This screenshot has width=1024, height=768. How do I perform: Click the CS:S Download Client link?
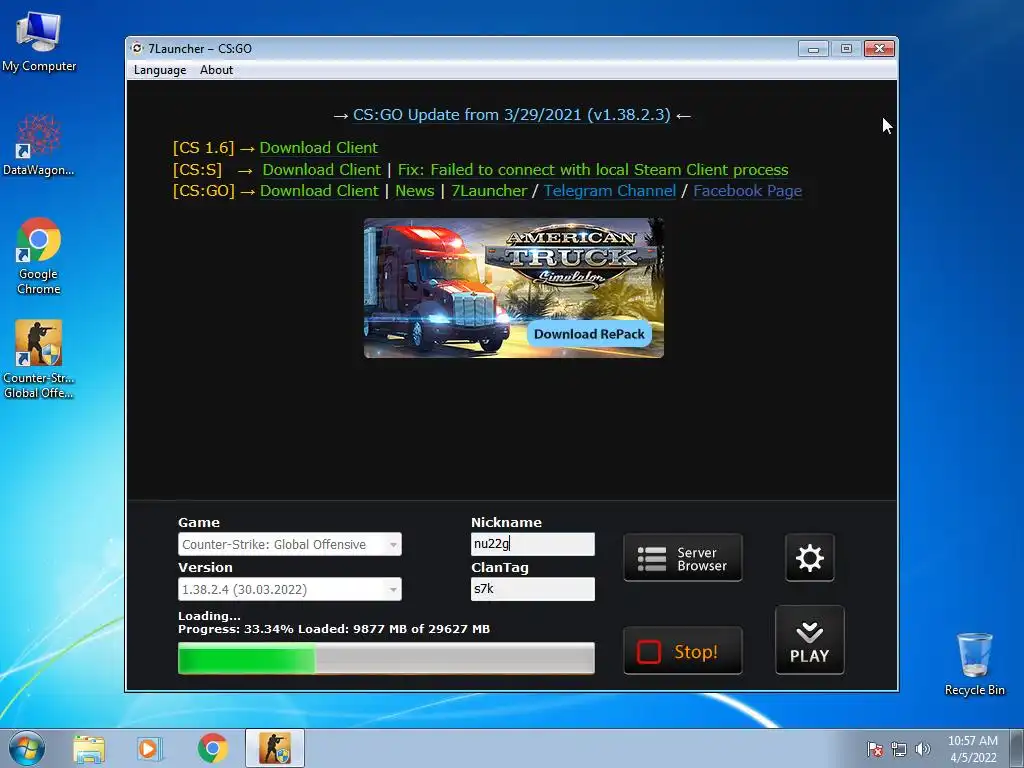point(321,170)
